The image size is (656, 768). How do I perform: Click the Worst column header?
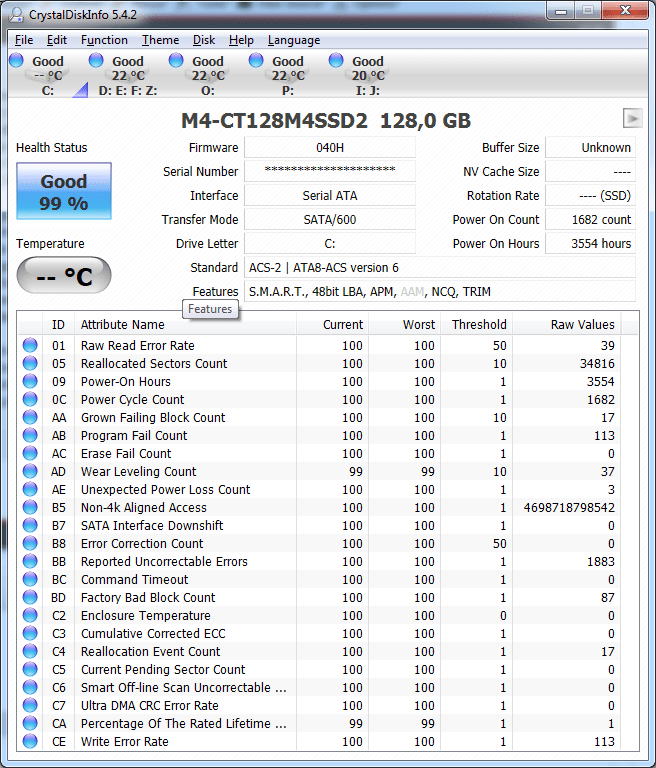(x=405, y=324)
